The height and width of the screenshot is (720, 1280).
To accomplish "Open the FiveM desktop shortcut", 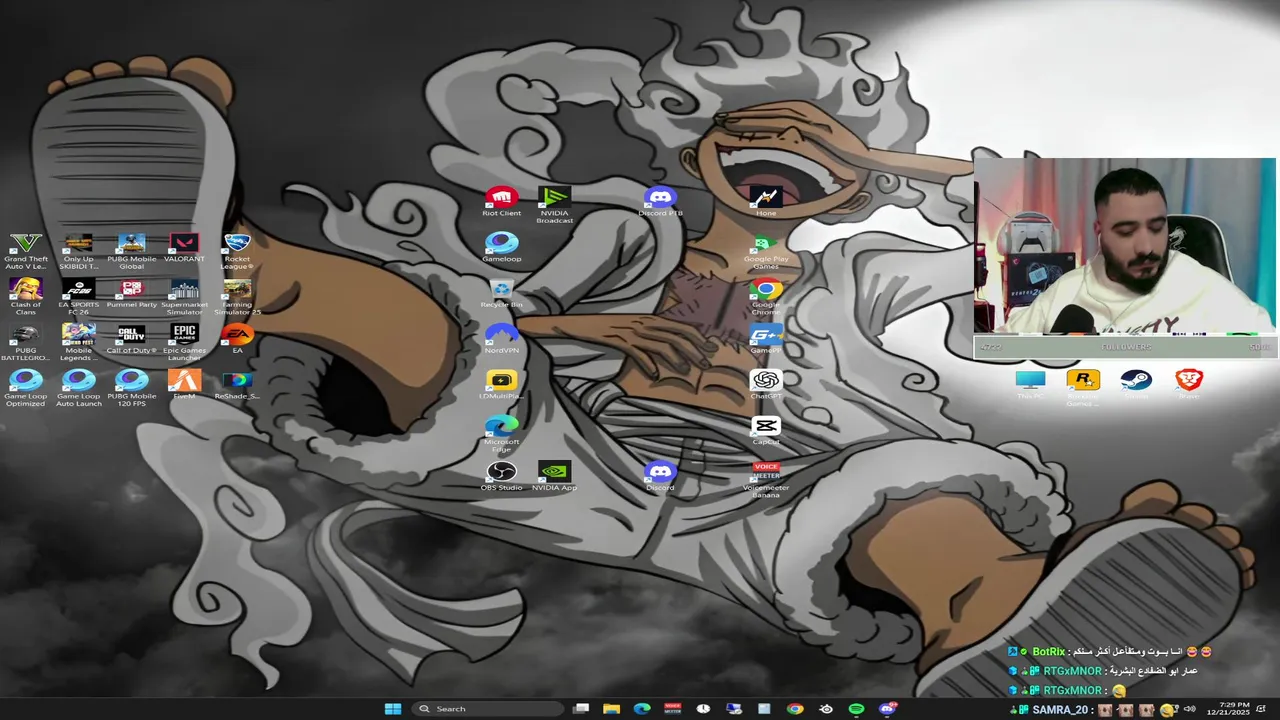I will pyautogui.click(x=184, y=385).
